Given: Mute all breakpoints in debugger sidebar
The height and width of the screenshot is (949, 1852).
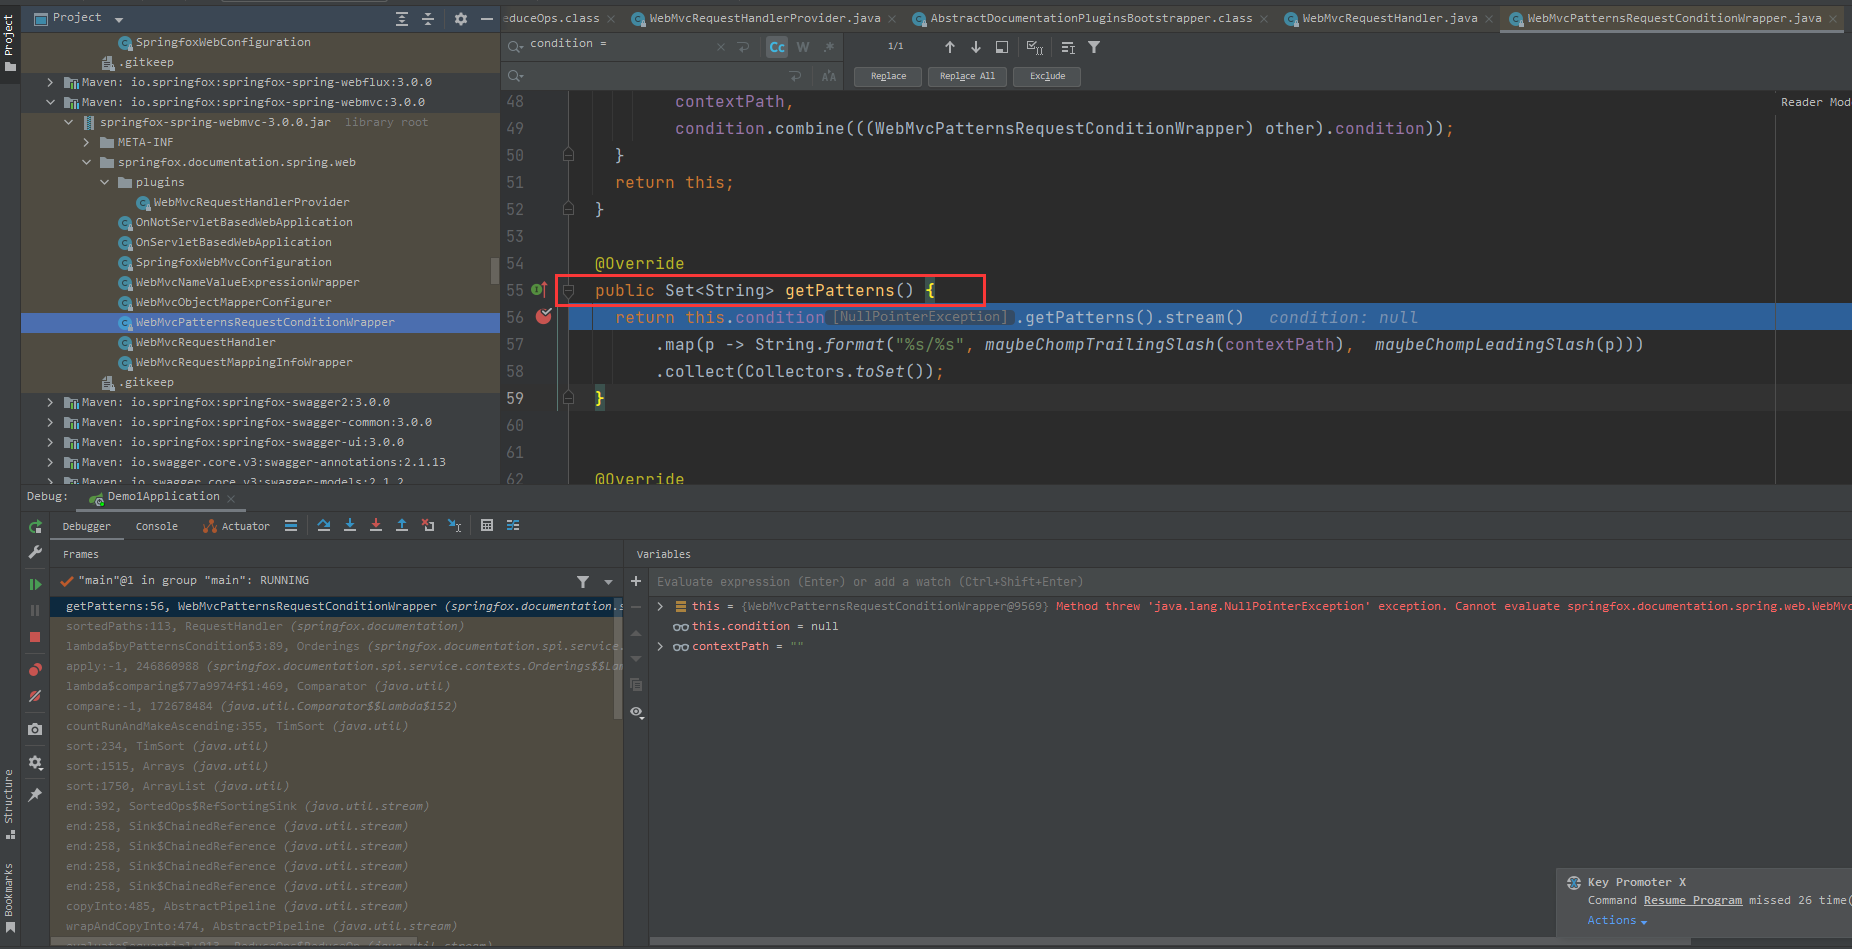Looking at the screenshot, I should (35, 694).
